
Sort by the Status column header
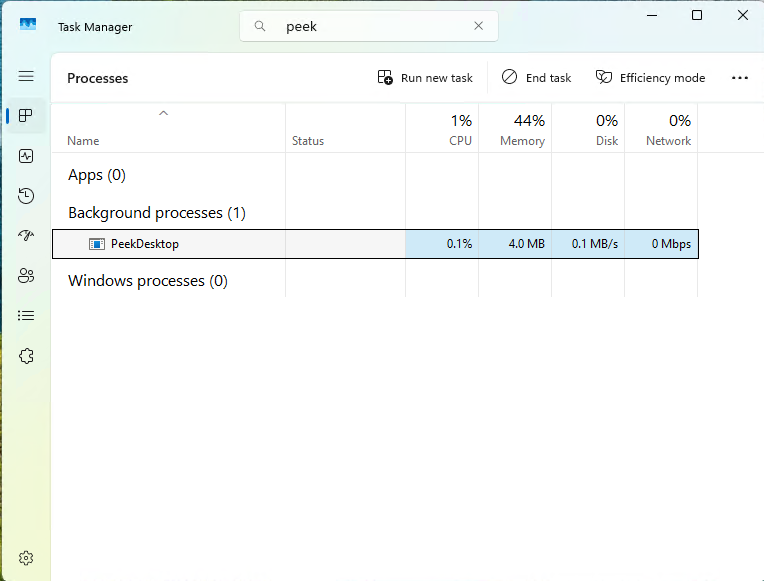click(x=308, y=141)
